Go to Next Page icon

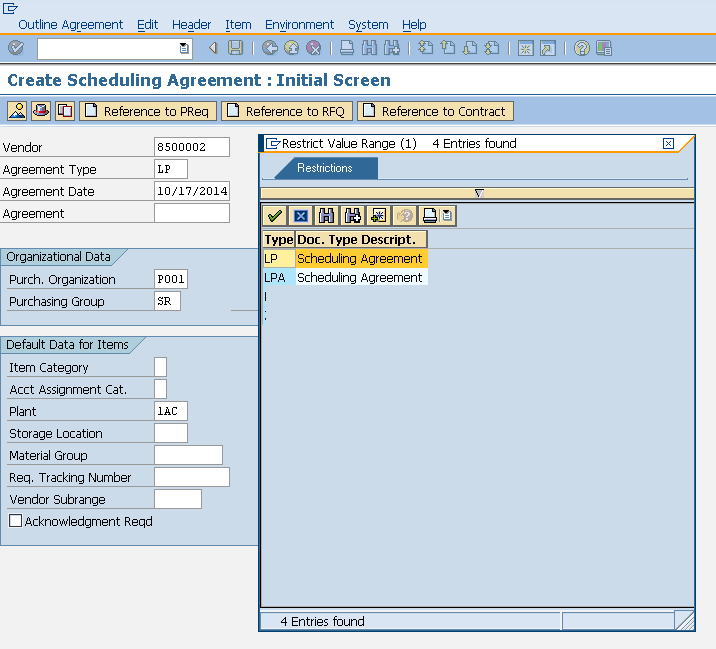point(470,47)
